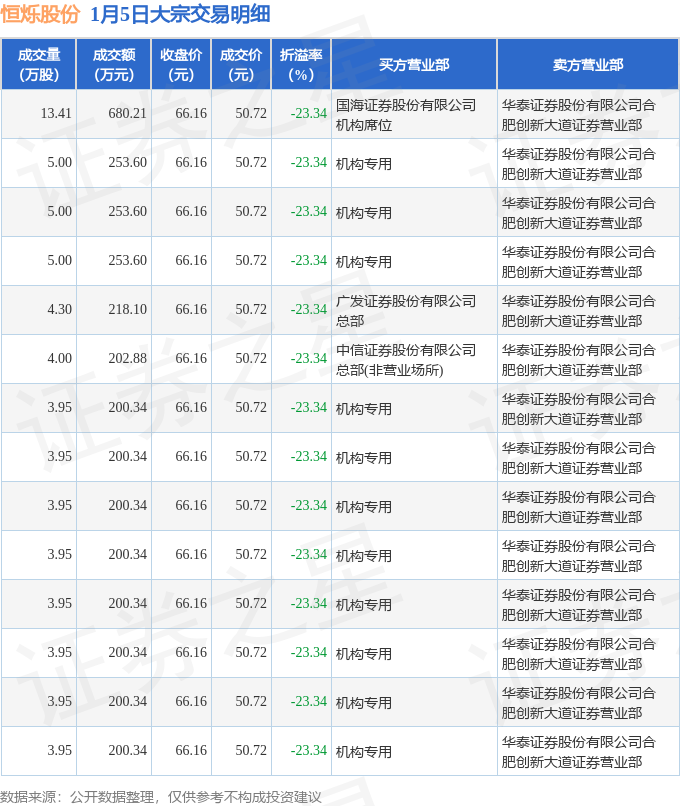Viewport: 680px width, 806px height.
Task: Click the 国海证券股份有限公司机构席位 buyer cell
Action: (x=406, y=114)
